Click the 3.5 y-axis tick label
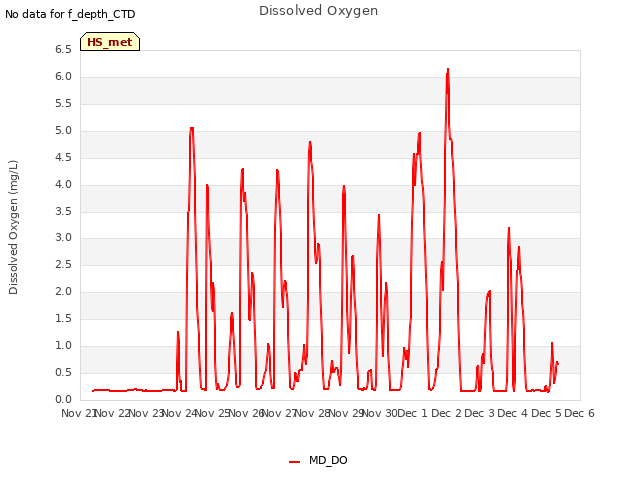This screenshot has width=640, height=480. 63,211
